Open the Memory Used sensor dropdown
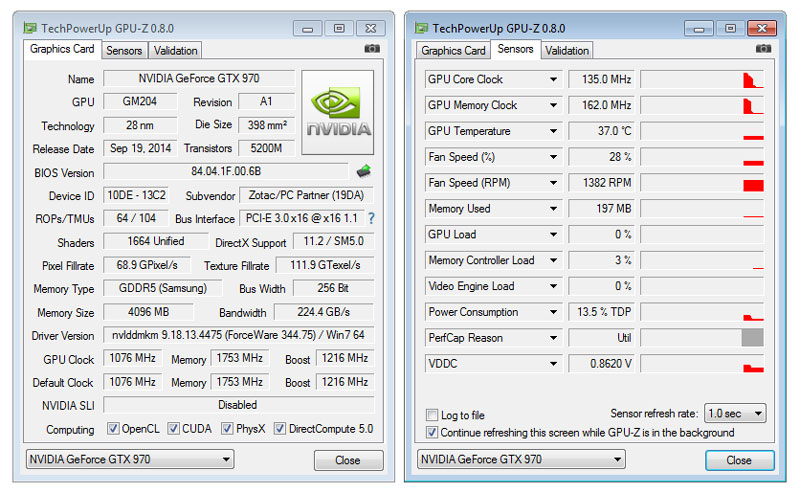Image resolution: width=800 pixels, height=493 pixels. [x=553, y=209]
